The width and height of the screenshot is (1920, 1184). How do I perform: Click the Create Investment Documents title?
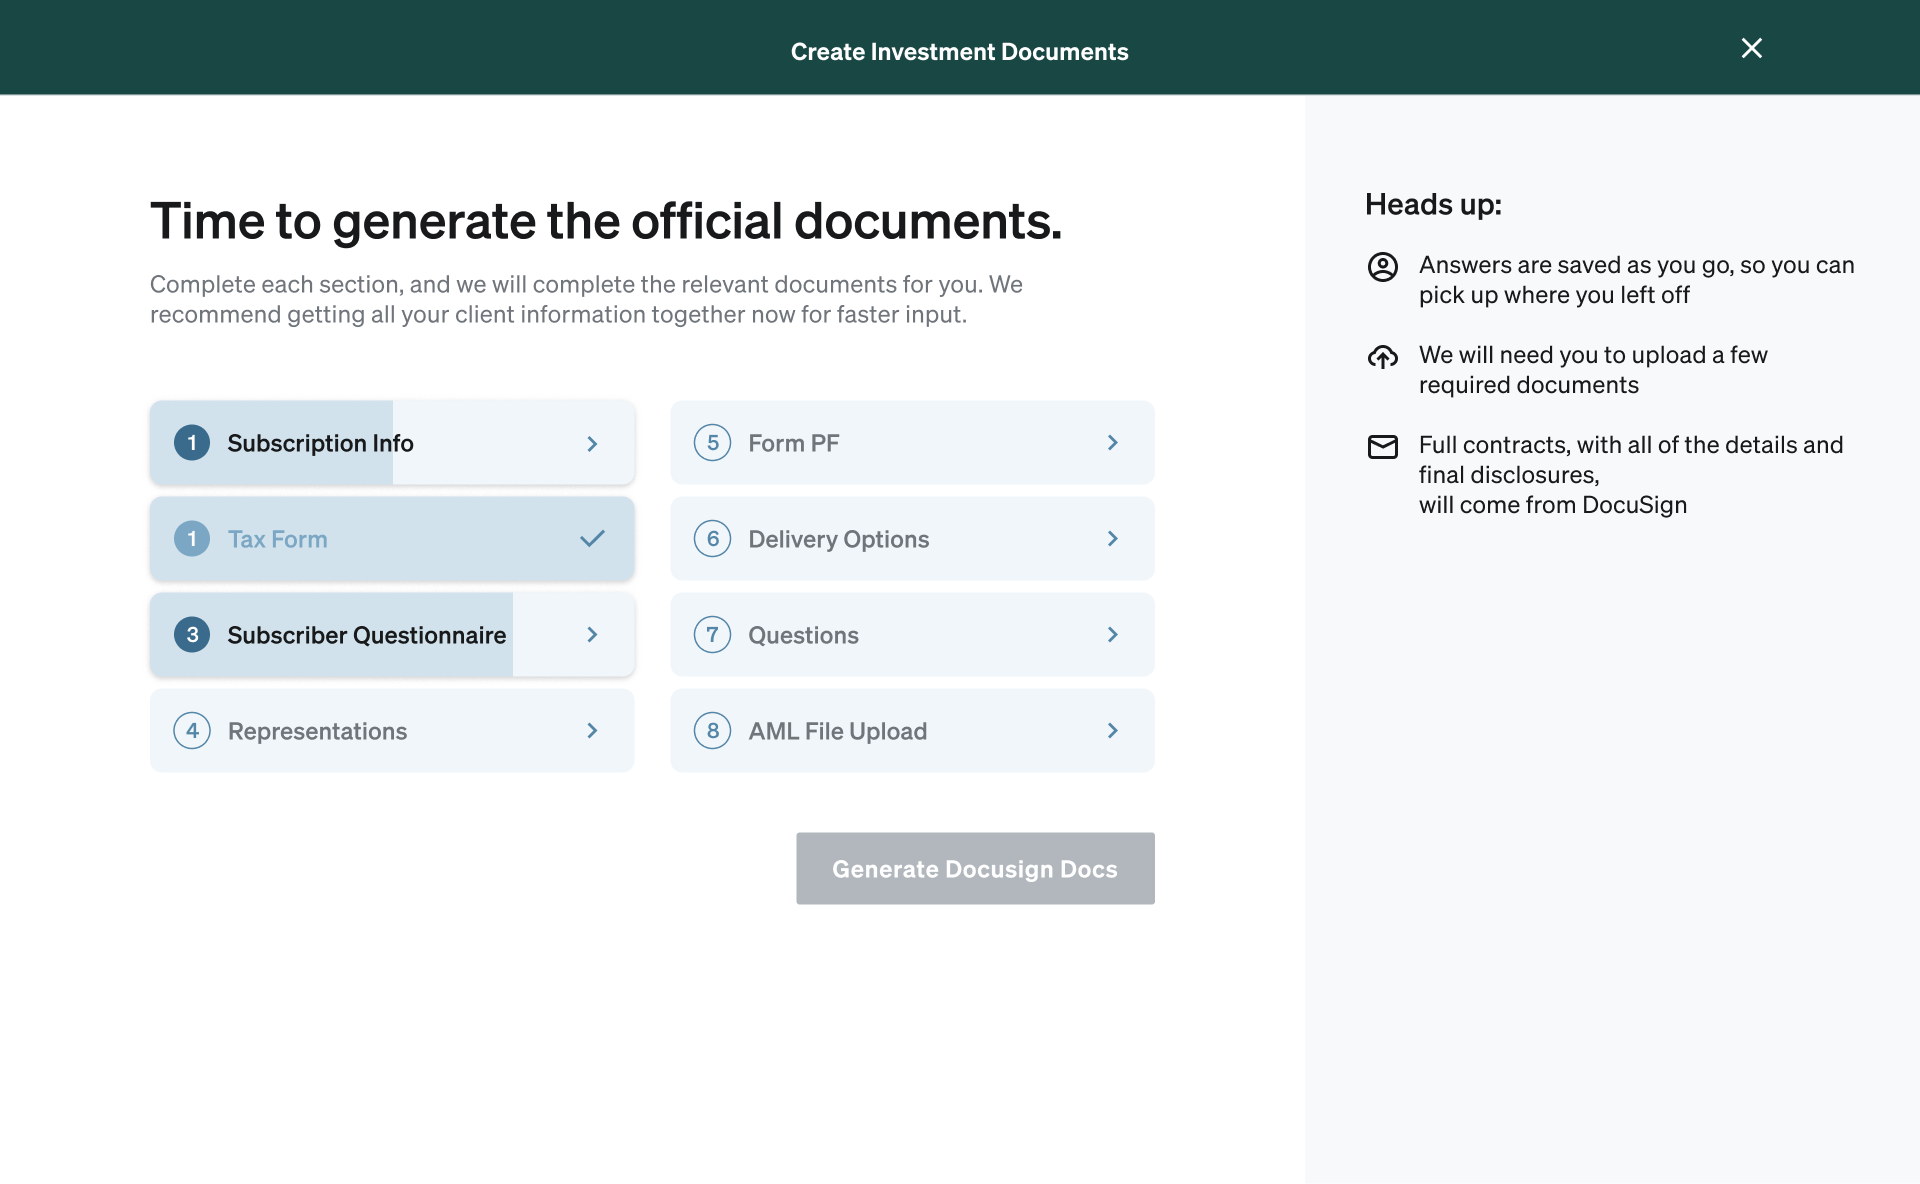(x=959, y=52)
